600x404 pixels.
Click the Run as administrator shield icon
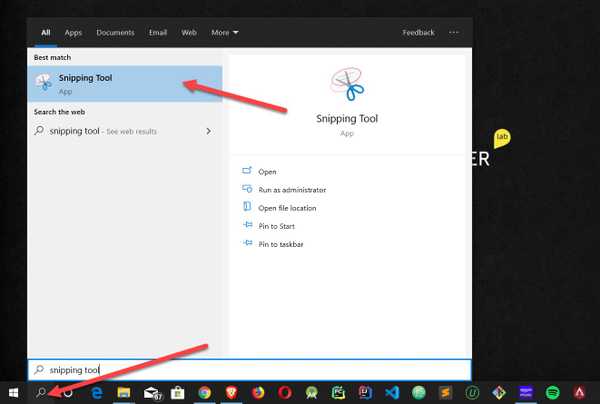pyautogui.click(x=247, y=189)
